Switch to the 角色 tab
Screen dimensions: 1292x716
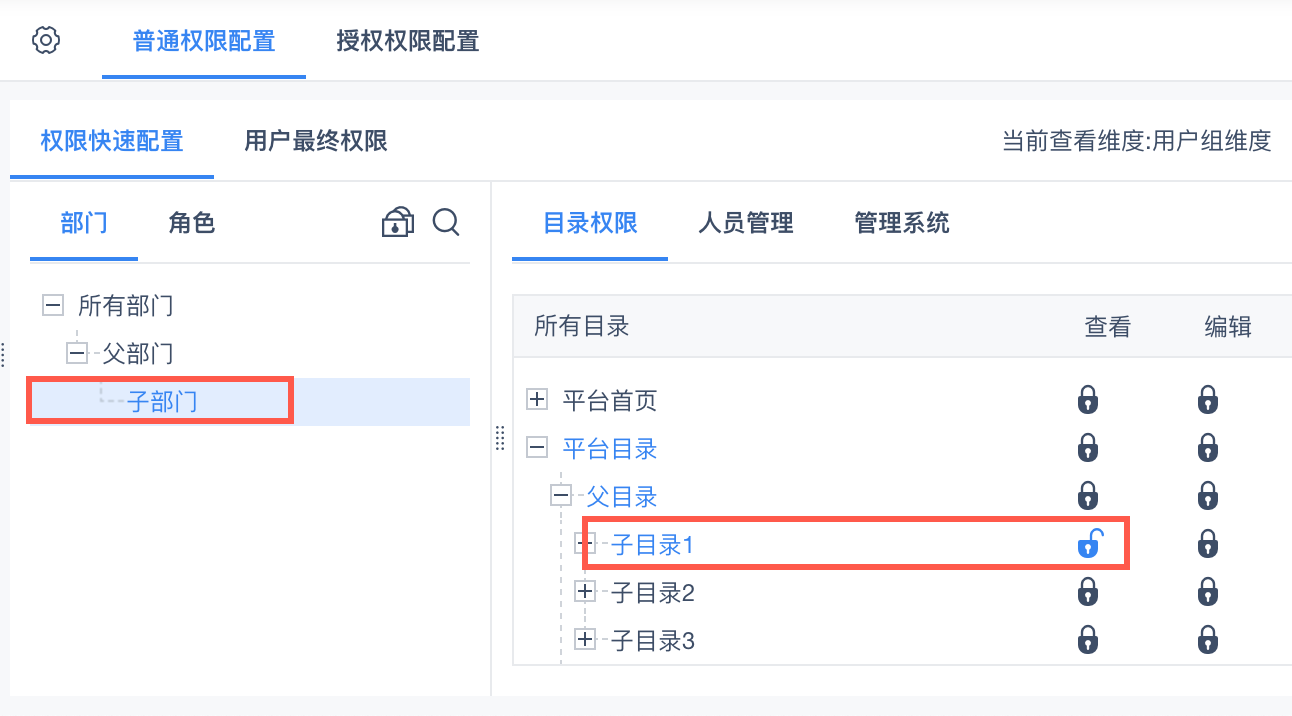(x=192, y=223)
